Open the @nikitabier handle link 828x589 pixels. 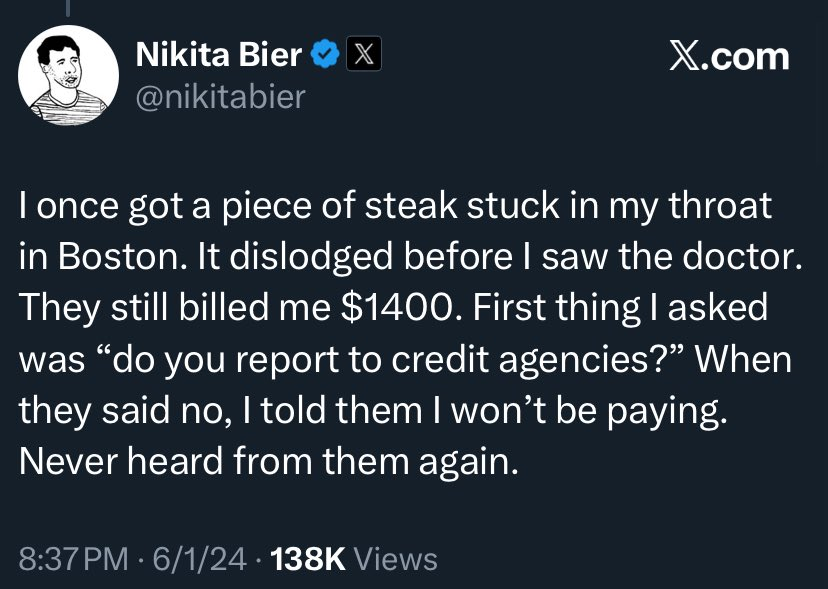219,97
